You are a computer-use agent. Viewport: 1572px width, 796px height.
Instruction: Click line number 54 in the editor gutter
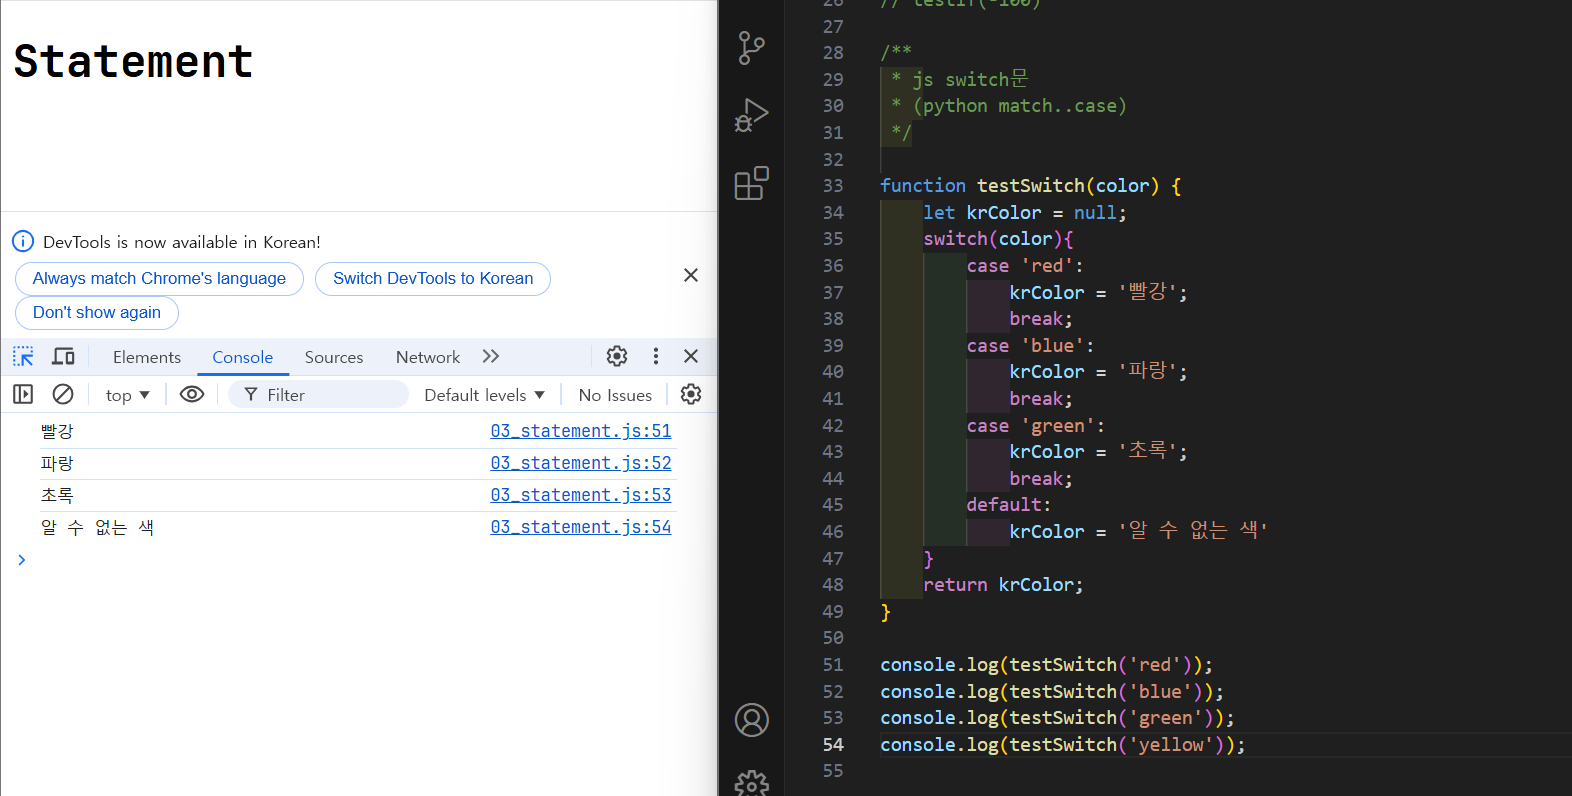pyautogui.click(x=833, y=745)
